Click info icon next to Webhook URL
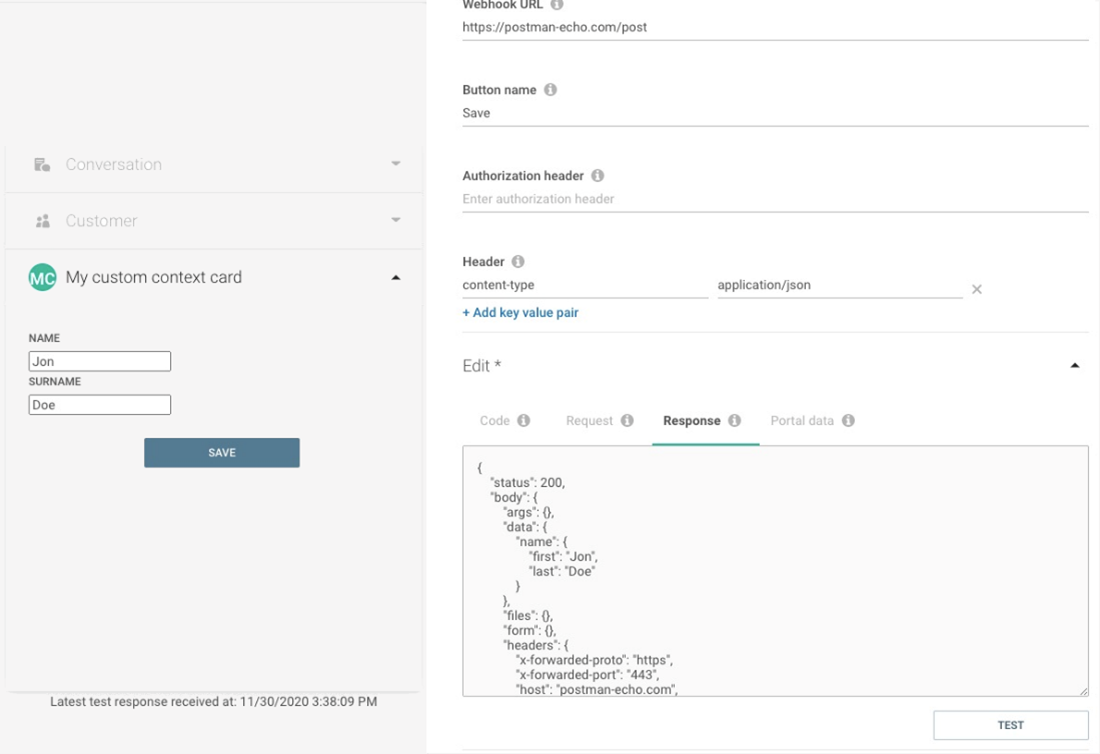 pos(557,5)
